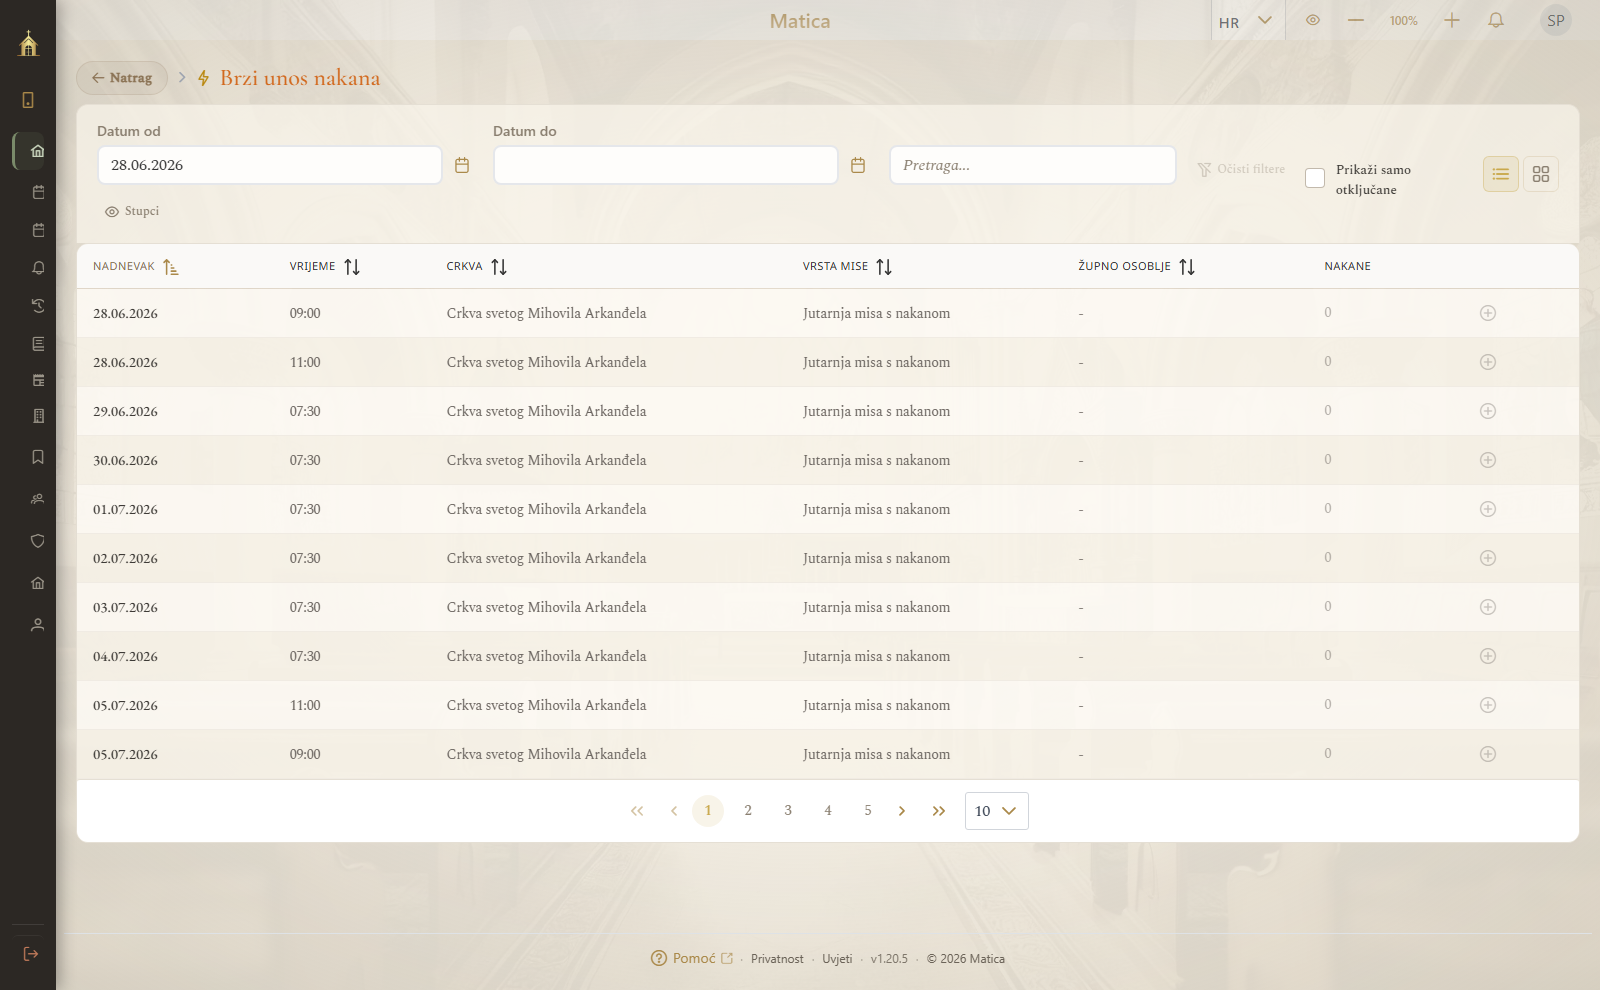This screenshot has width=1600, height=990.
Task: Open the Datum od calendar picker
Action: click(462, 165)
